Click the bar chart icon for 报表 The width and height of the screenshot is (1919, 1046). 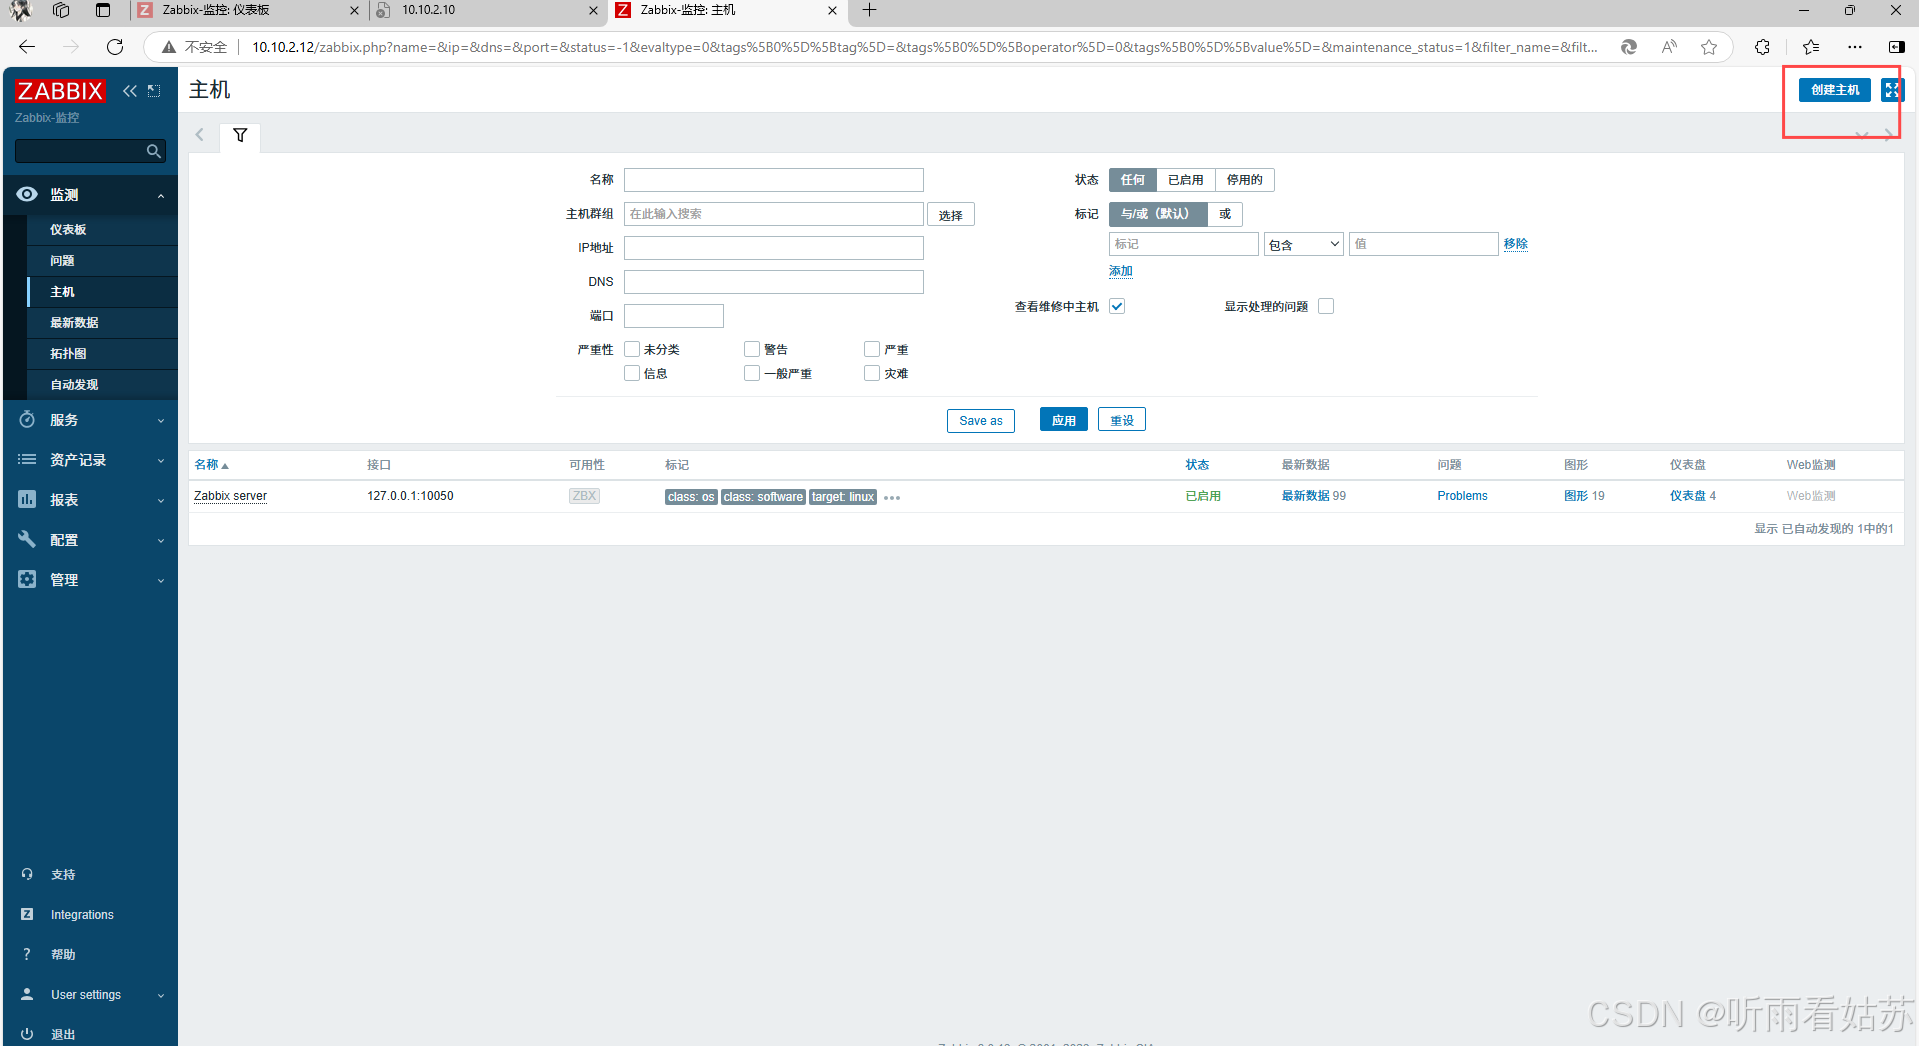27,499
